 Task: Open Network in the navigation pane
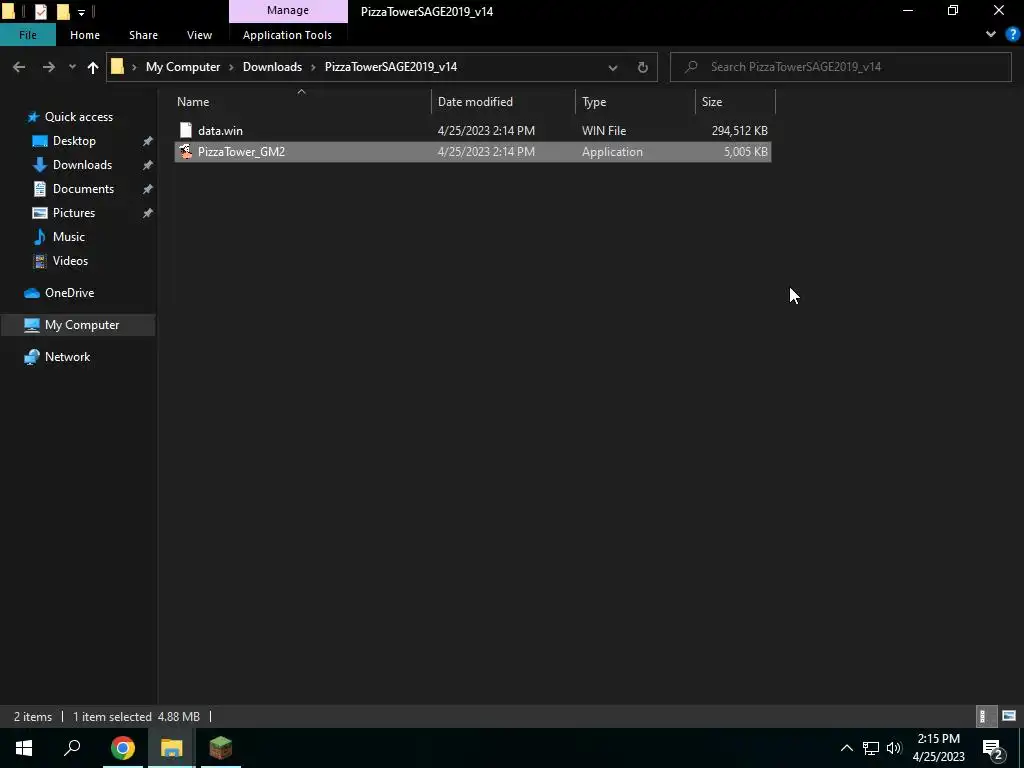tap(67, 357)
